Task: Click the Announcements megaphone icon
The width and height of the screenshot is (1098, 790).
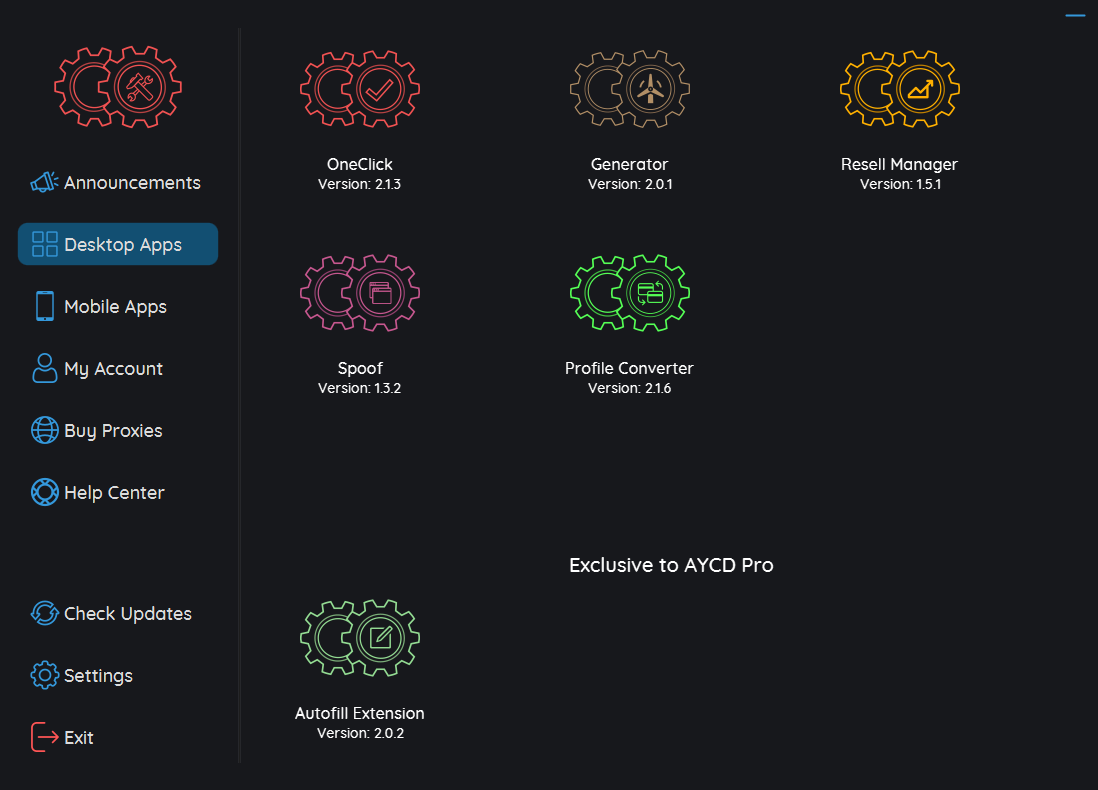Action: tap(44, 182)
